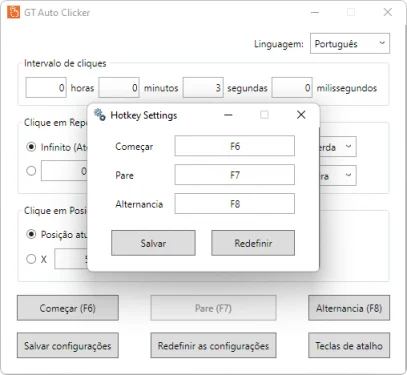Click the Pare hotkey field showing F7
The image size is (407, 375).
pyautogui.click(x=235, y=175)
